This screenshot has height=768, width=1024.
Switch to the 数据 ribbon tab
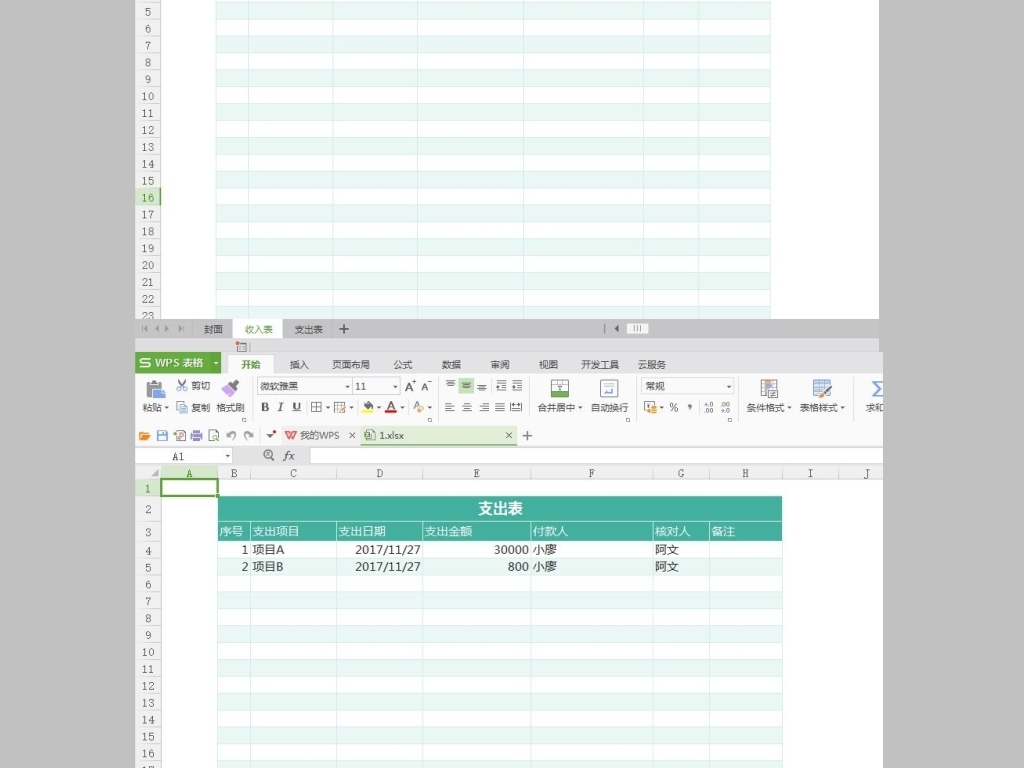(451, 364)
